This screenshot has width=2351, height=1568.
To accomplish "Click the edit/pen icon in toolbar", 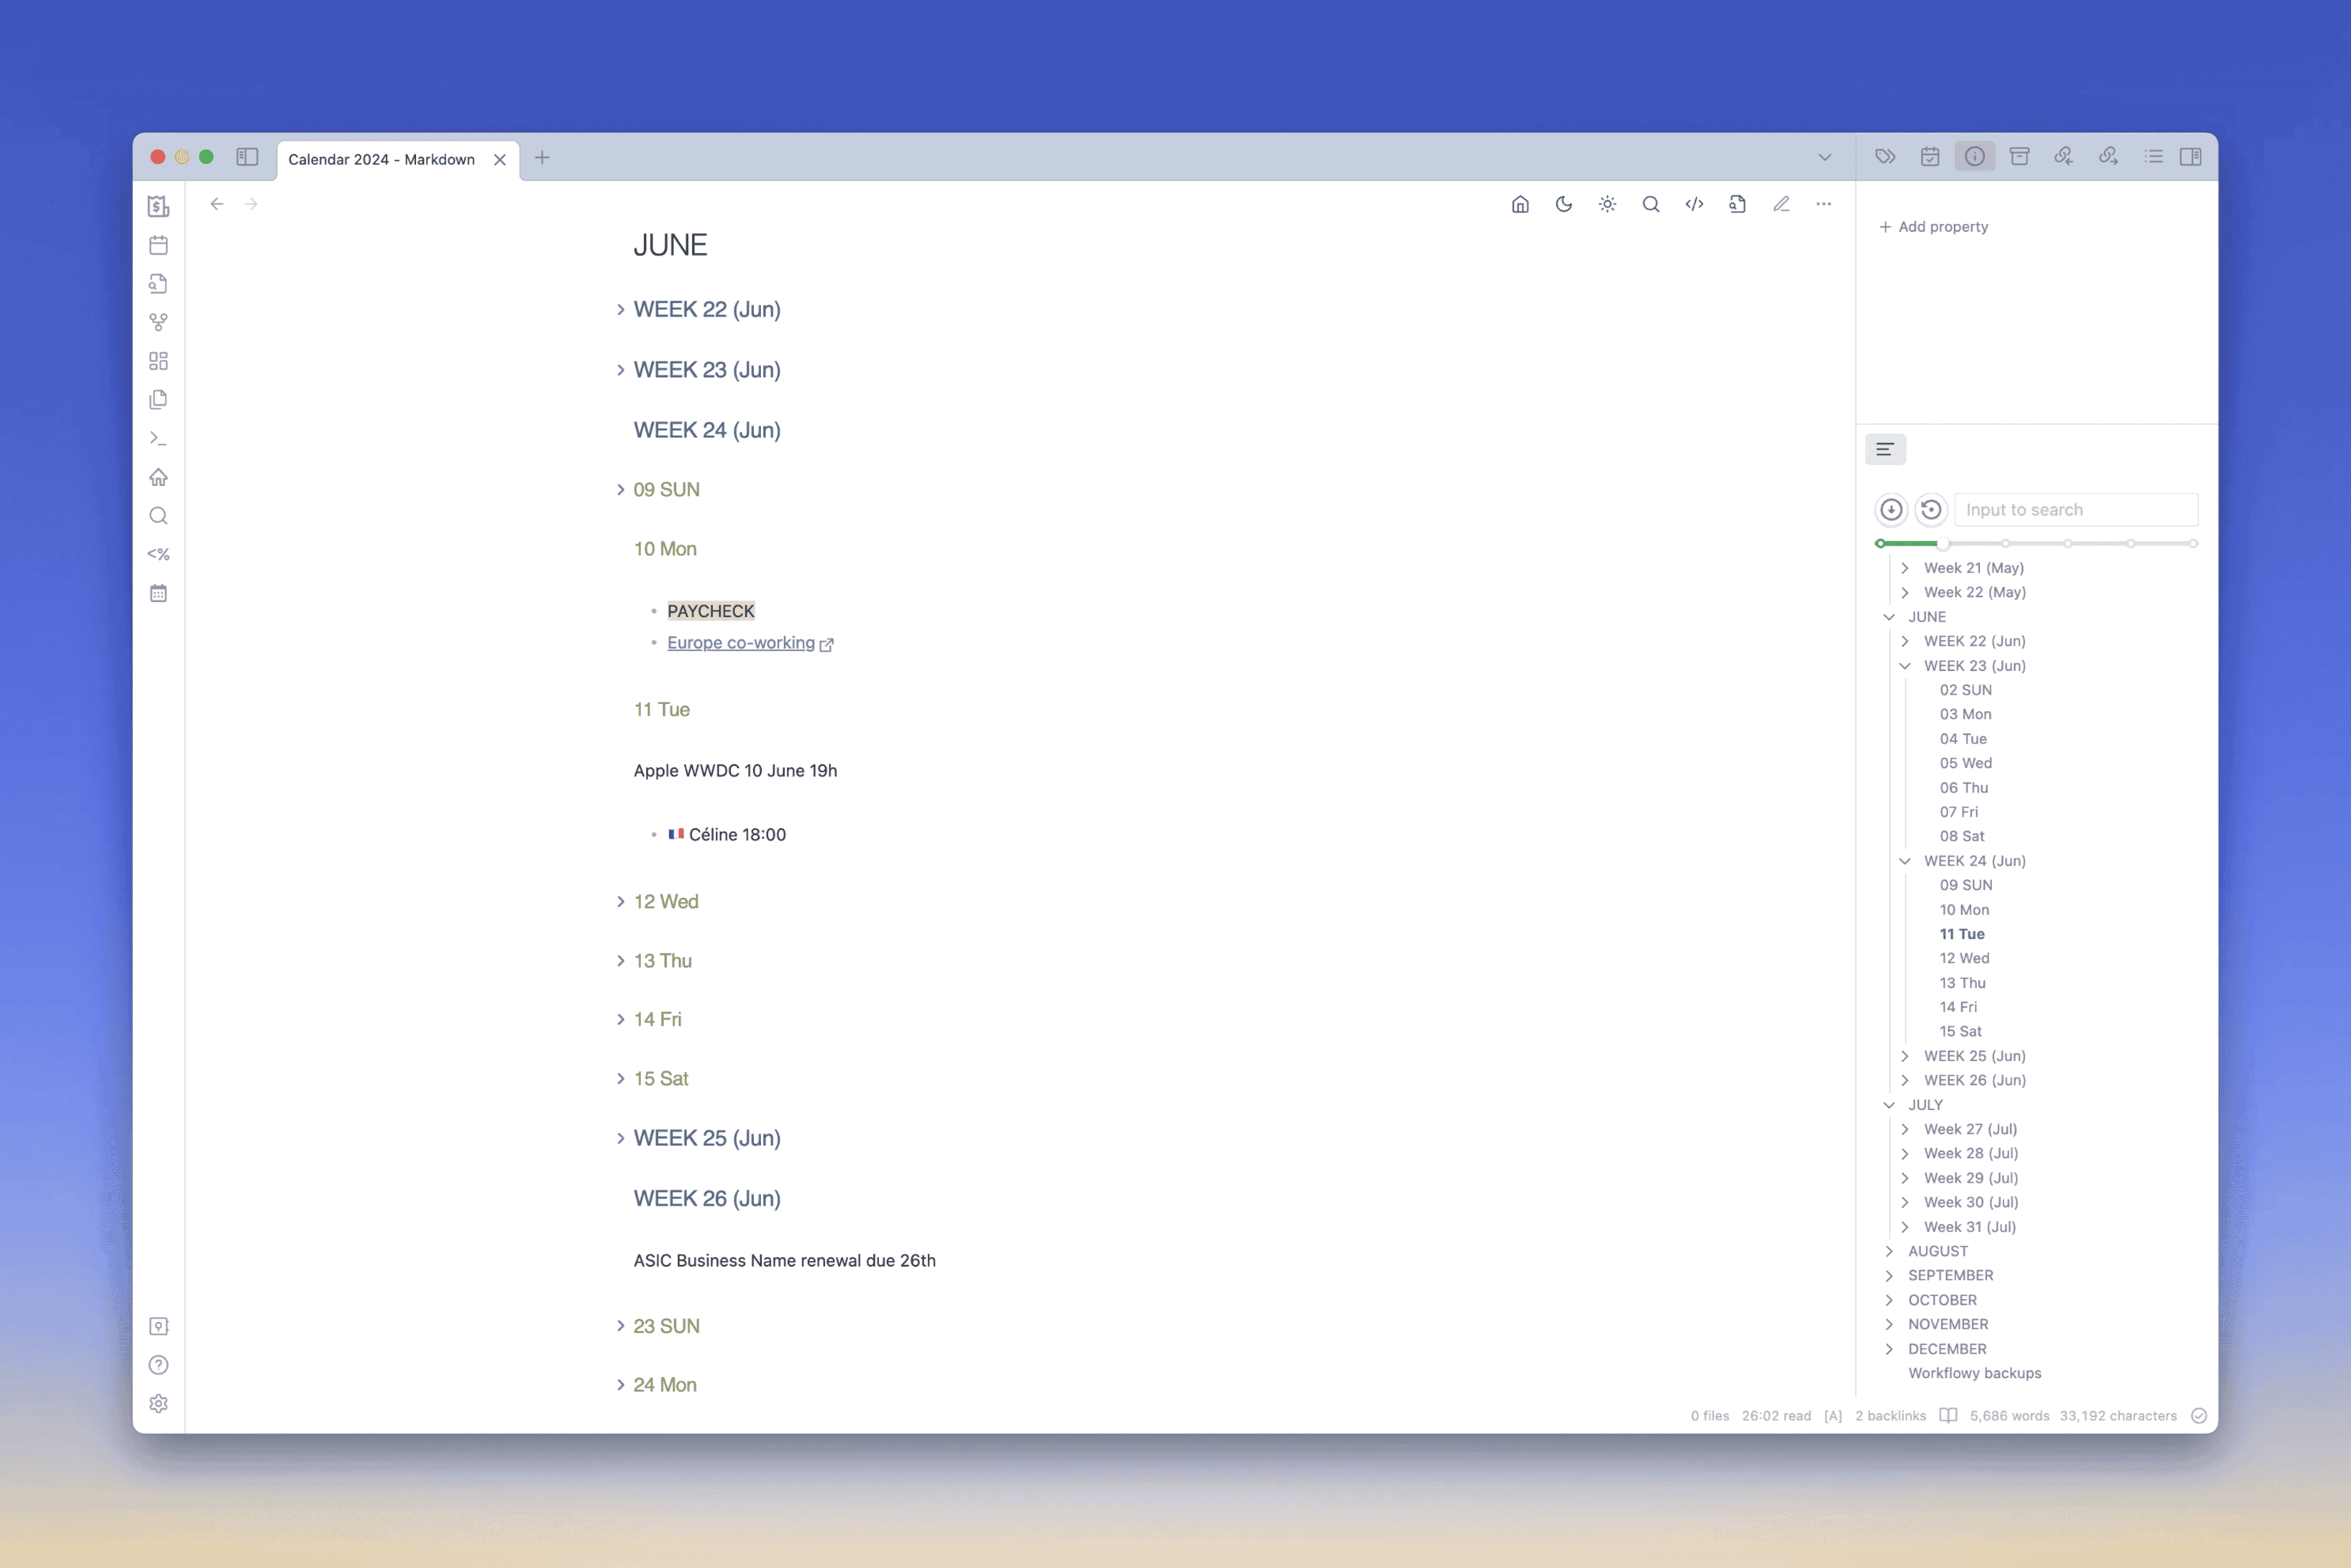I will [1781, 205].
